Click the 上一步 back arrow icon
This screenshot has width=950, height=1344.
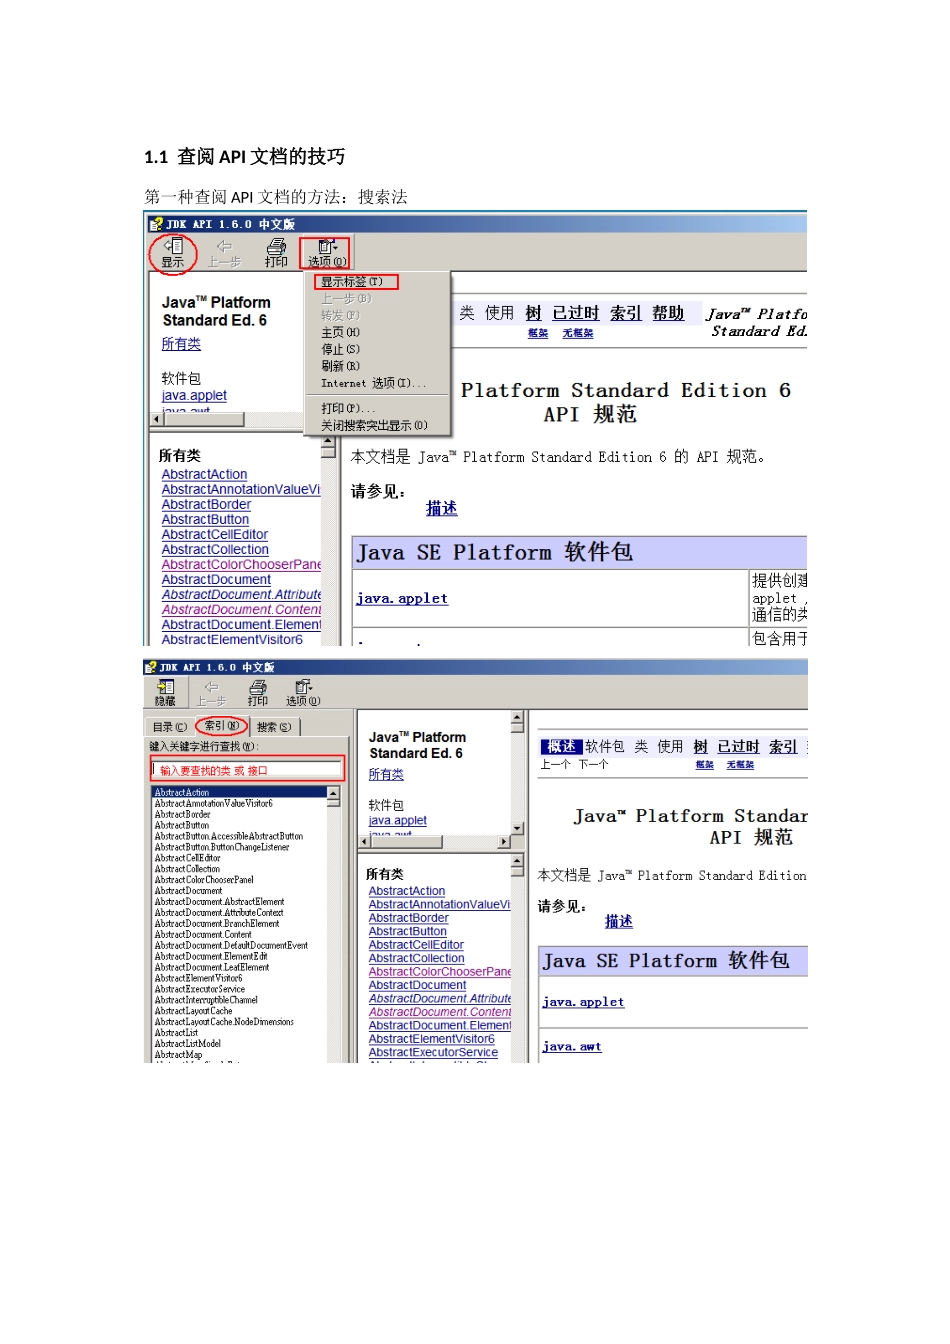[x=222, y=251]
